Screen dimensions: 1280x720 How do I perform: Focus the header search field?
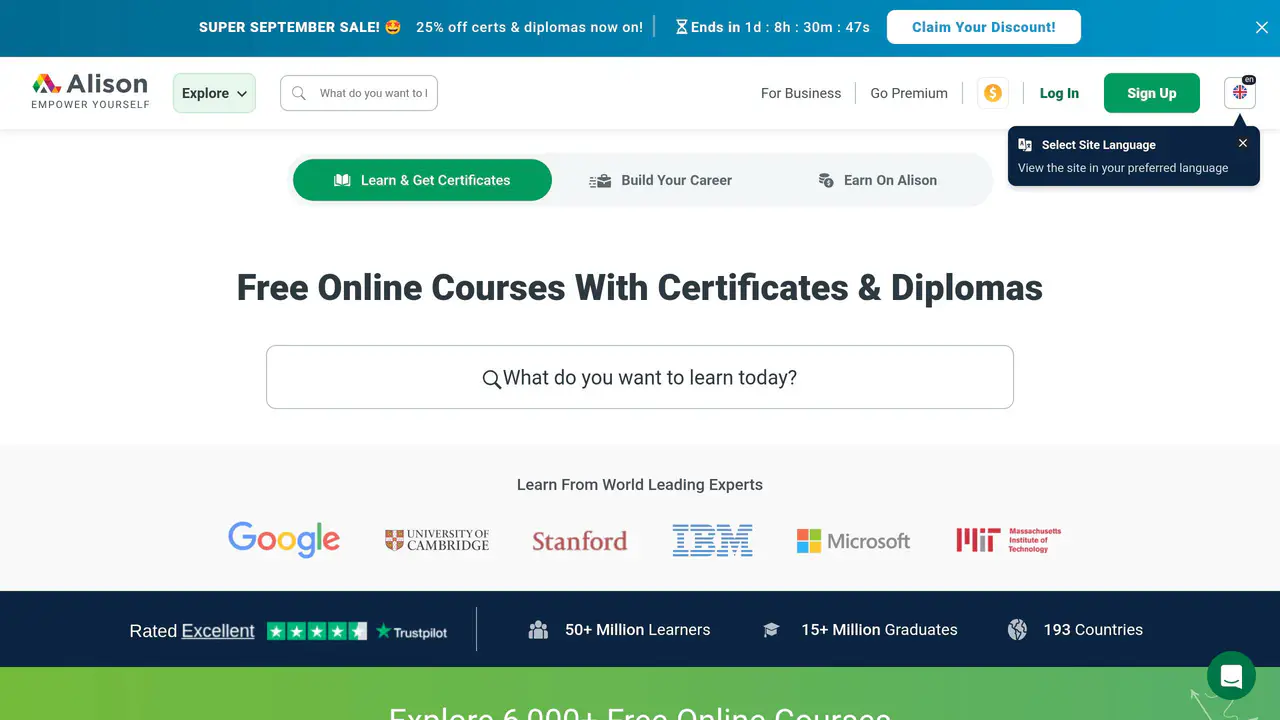tap(359, 93)
